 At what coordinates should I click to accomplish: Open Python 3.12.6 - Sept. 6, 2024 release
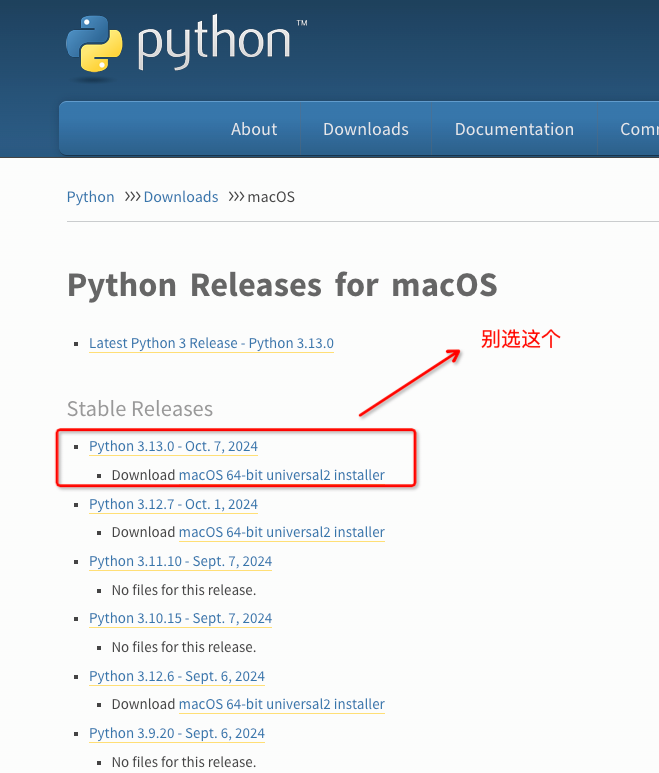click(176, 676)
